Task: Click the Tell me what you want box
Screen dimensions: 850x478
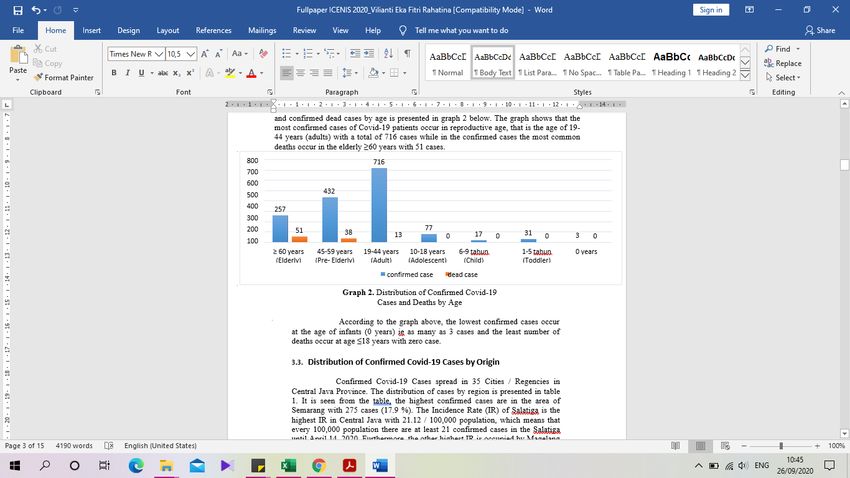Action: [461, 30]
